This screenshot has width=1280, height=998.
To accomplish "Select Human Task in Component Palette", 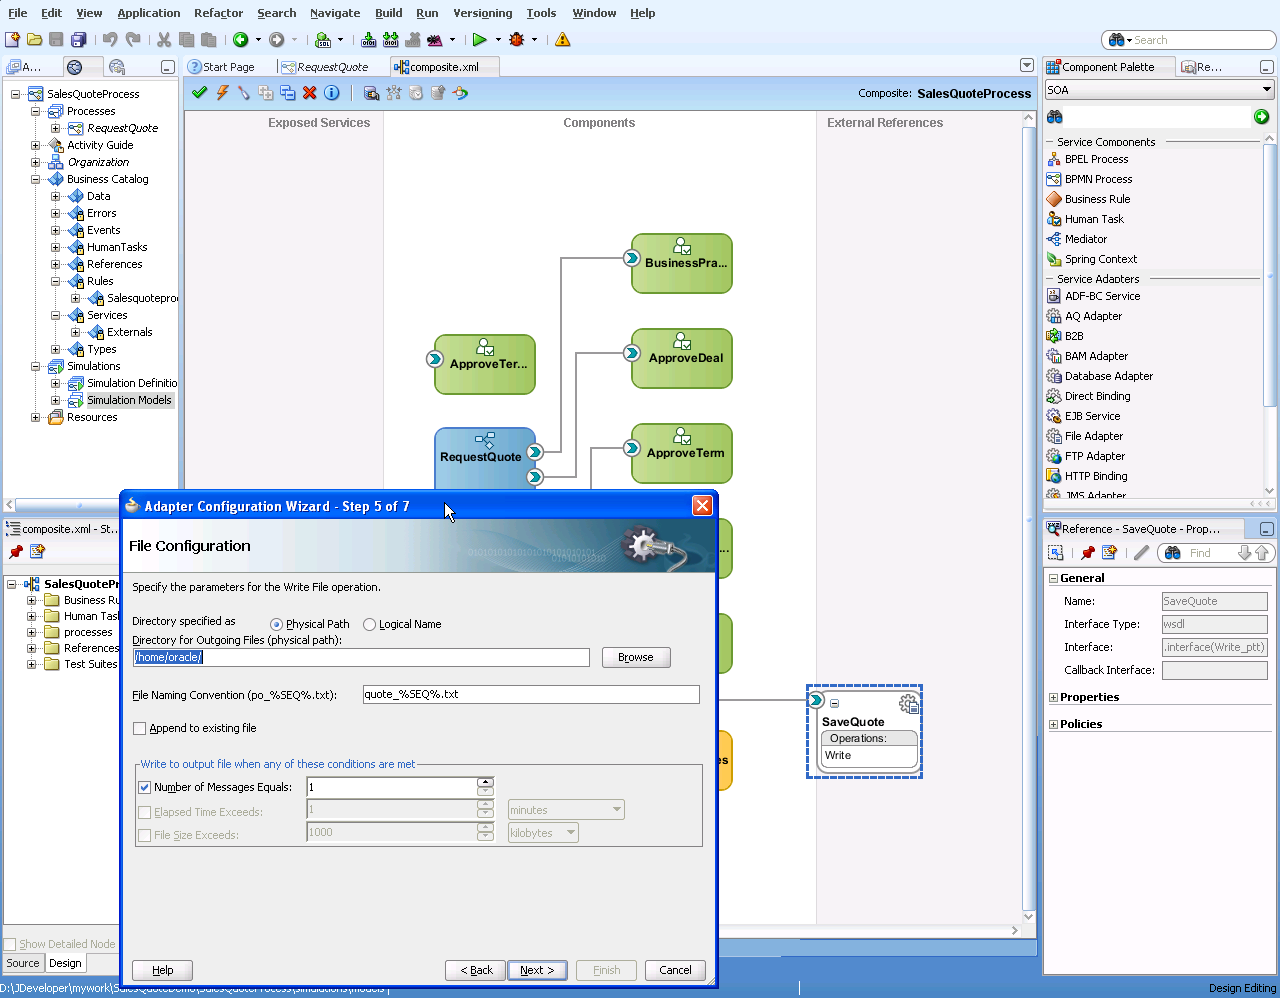I will (x=1094, y=219).
